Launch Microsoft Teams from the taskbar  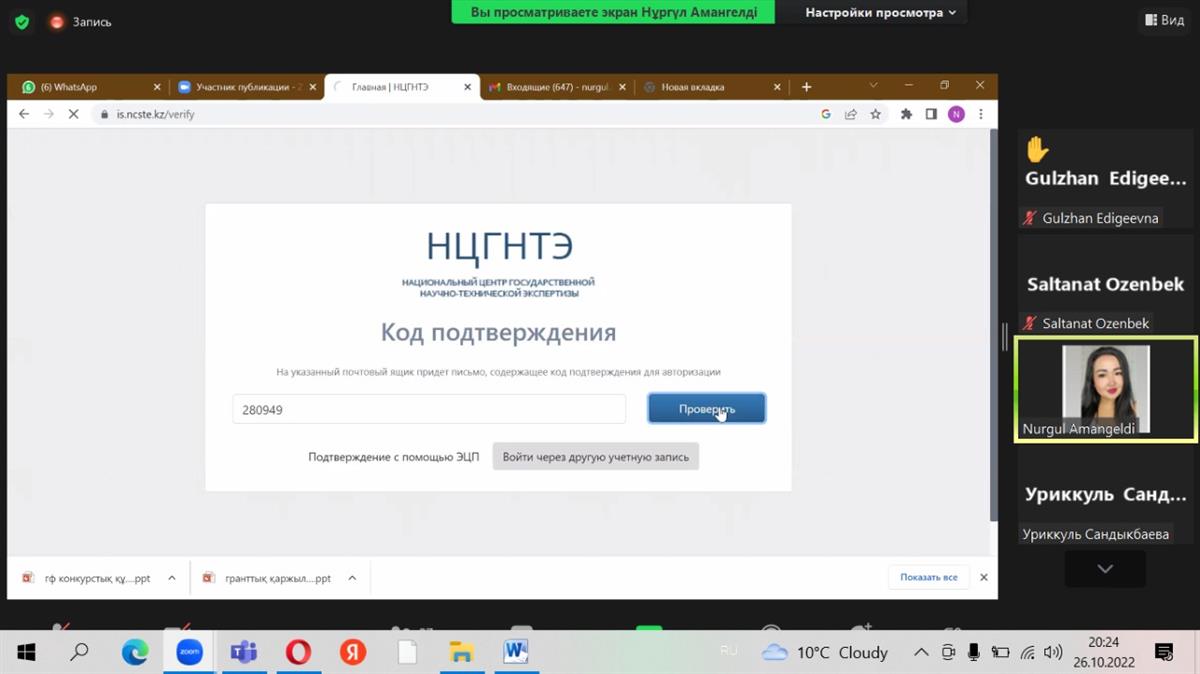point(243,652)
